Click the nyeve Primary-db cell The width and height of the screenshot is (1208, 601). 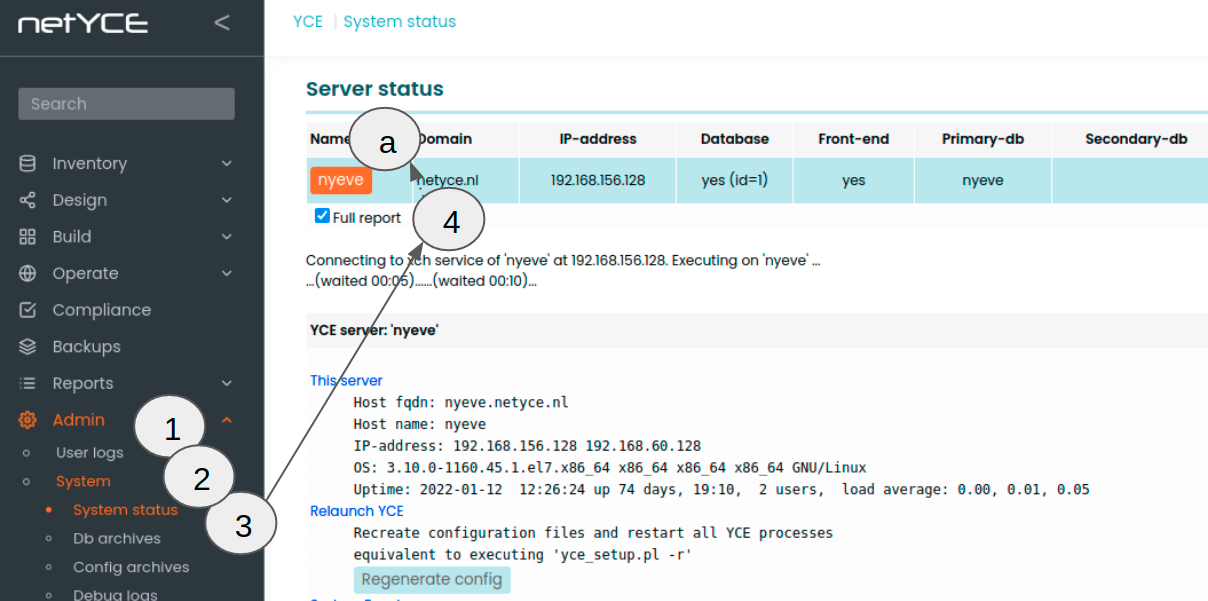[x=983, y=181]
